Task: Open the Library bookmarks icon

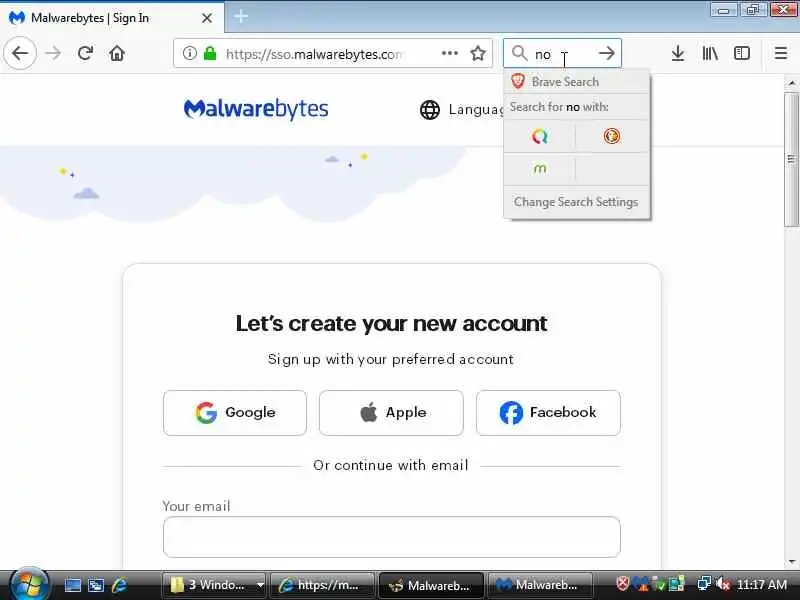Action: coord(710,53)
